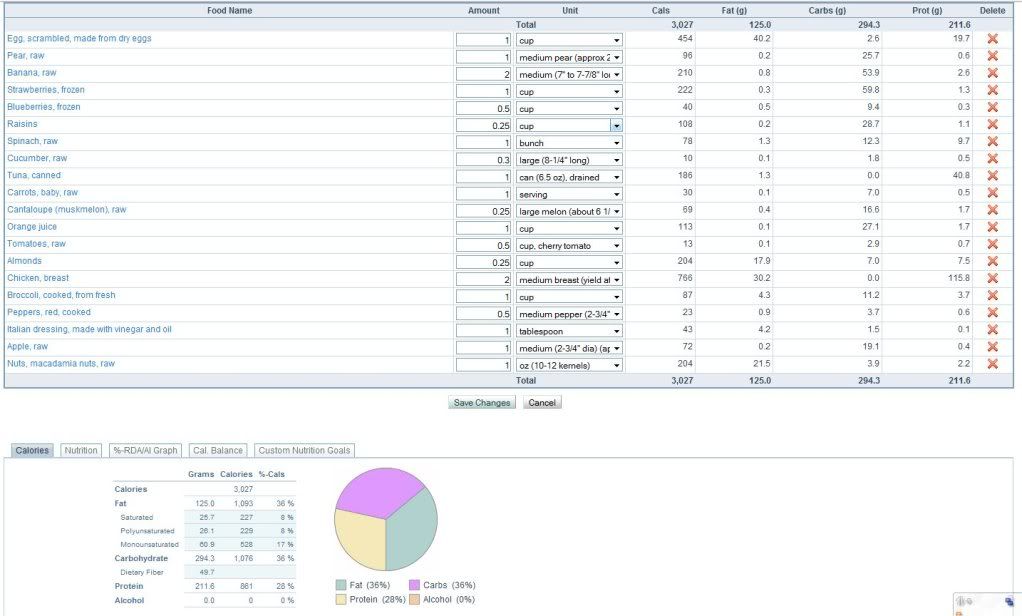Switch to the Calories tab
This screenshot has width=1022, height=616.
coord(32,450)
